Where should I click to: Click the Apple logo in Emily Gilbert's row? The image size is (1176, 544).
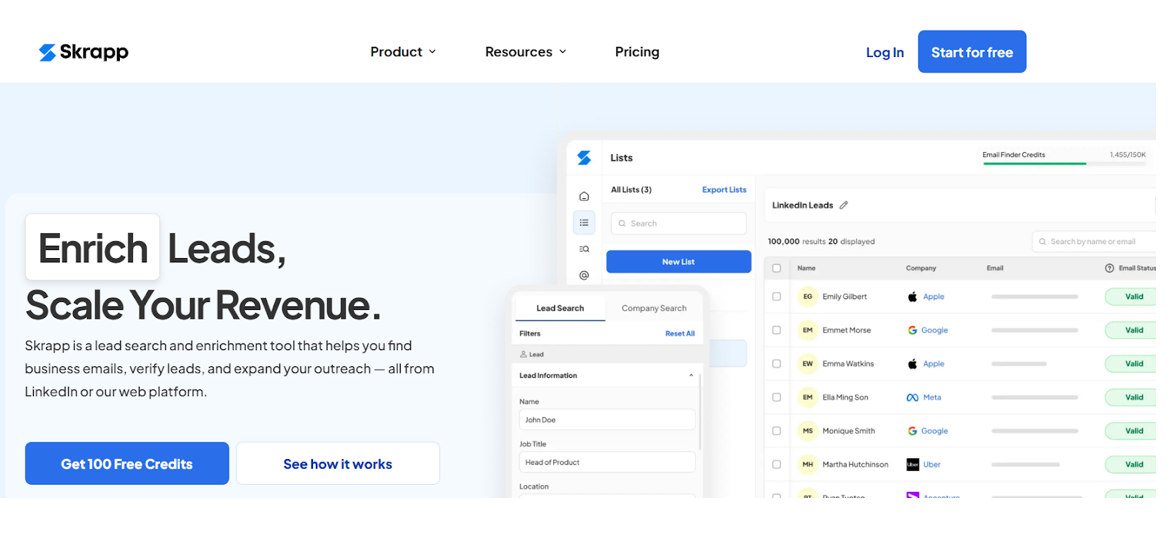pos(912,297)
